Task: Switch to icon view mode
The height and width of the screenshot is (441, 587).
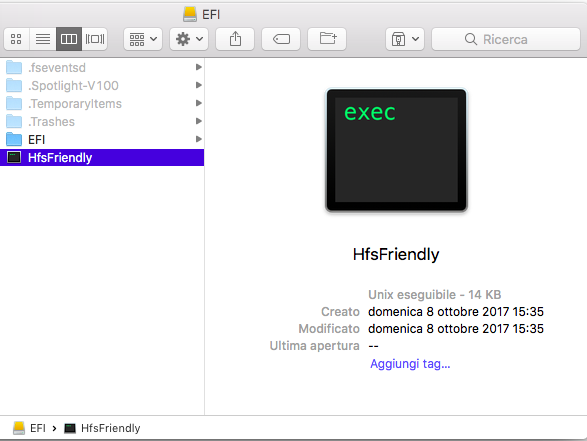Action: [16, 39]
